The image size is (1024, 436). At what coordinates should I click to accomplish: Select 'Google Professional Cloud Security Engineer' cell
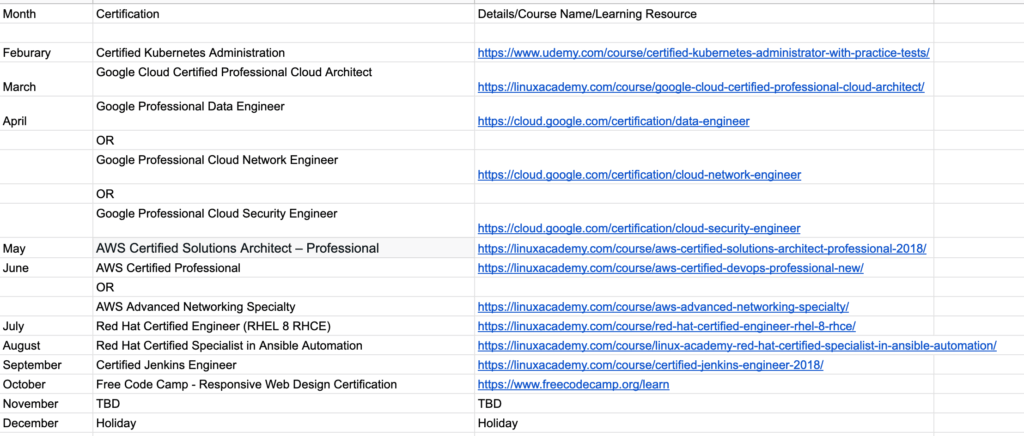coord(283,221)
